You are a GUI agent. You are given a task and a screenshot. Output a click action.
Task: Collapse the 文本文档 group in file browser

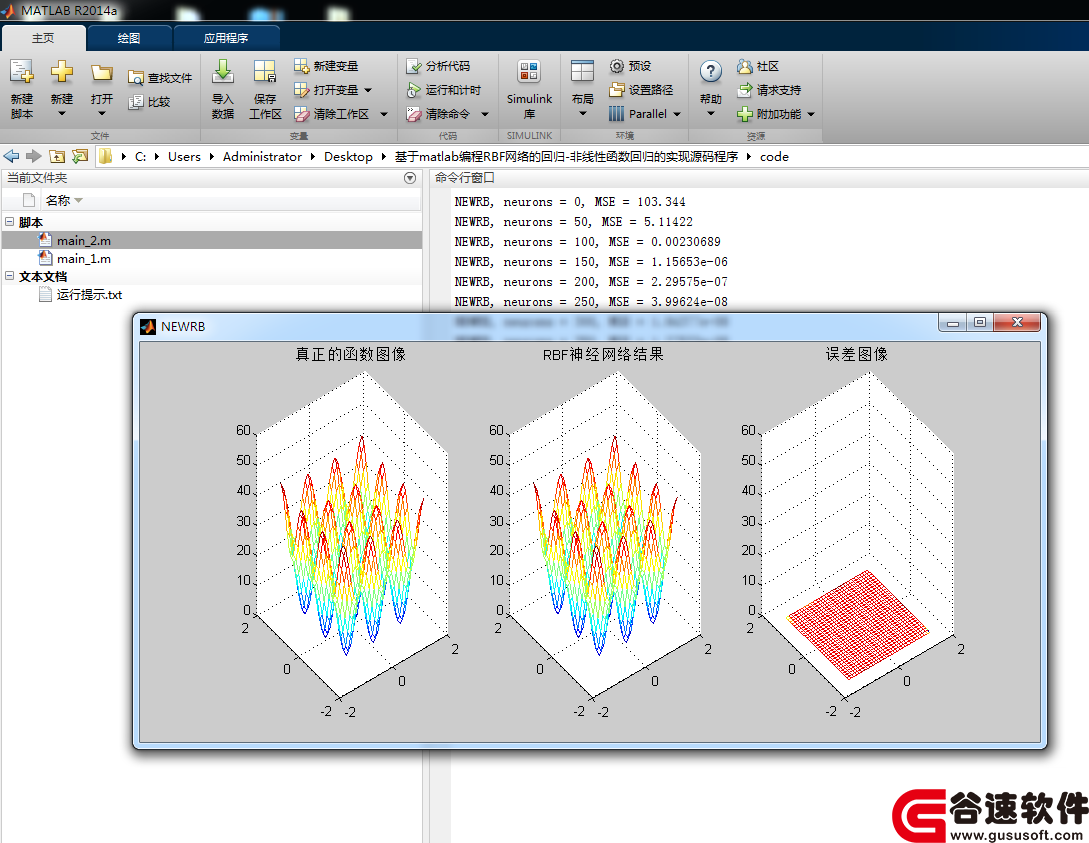click(x=10, y=276)
